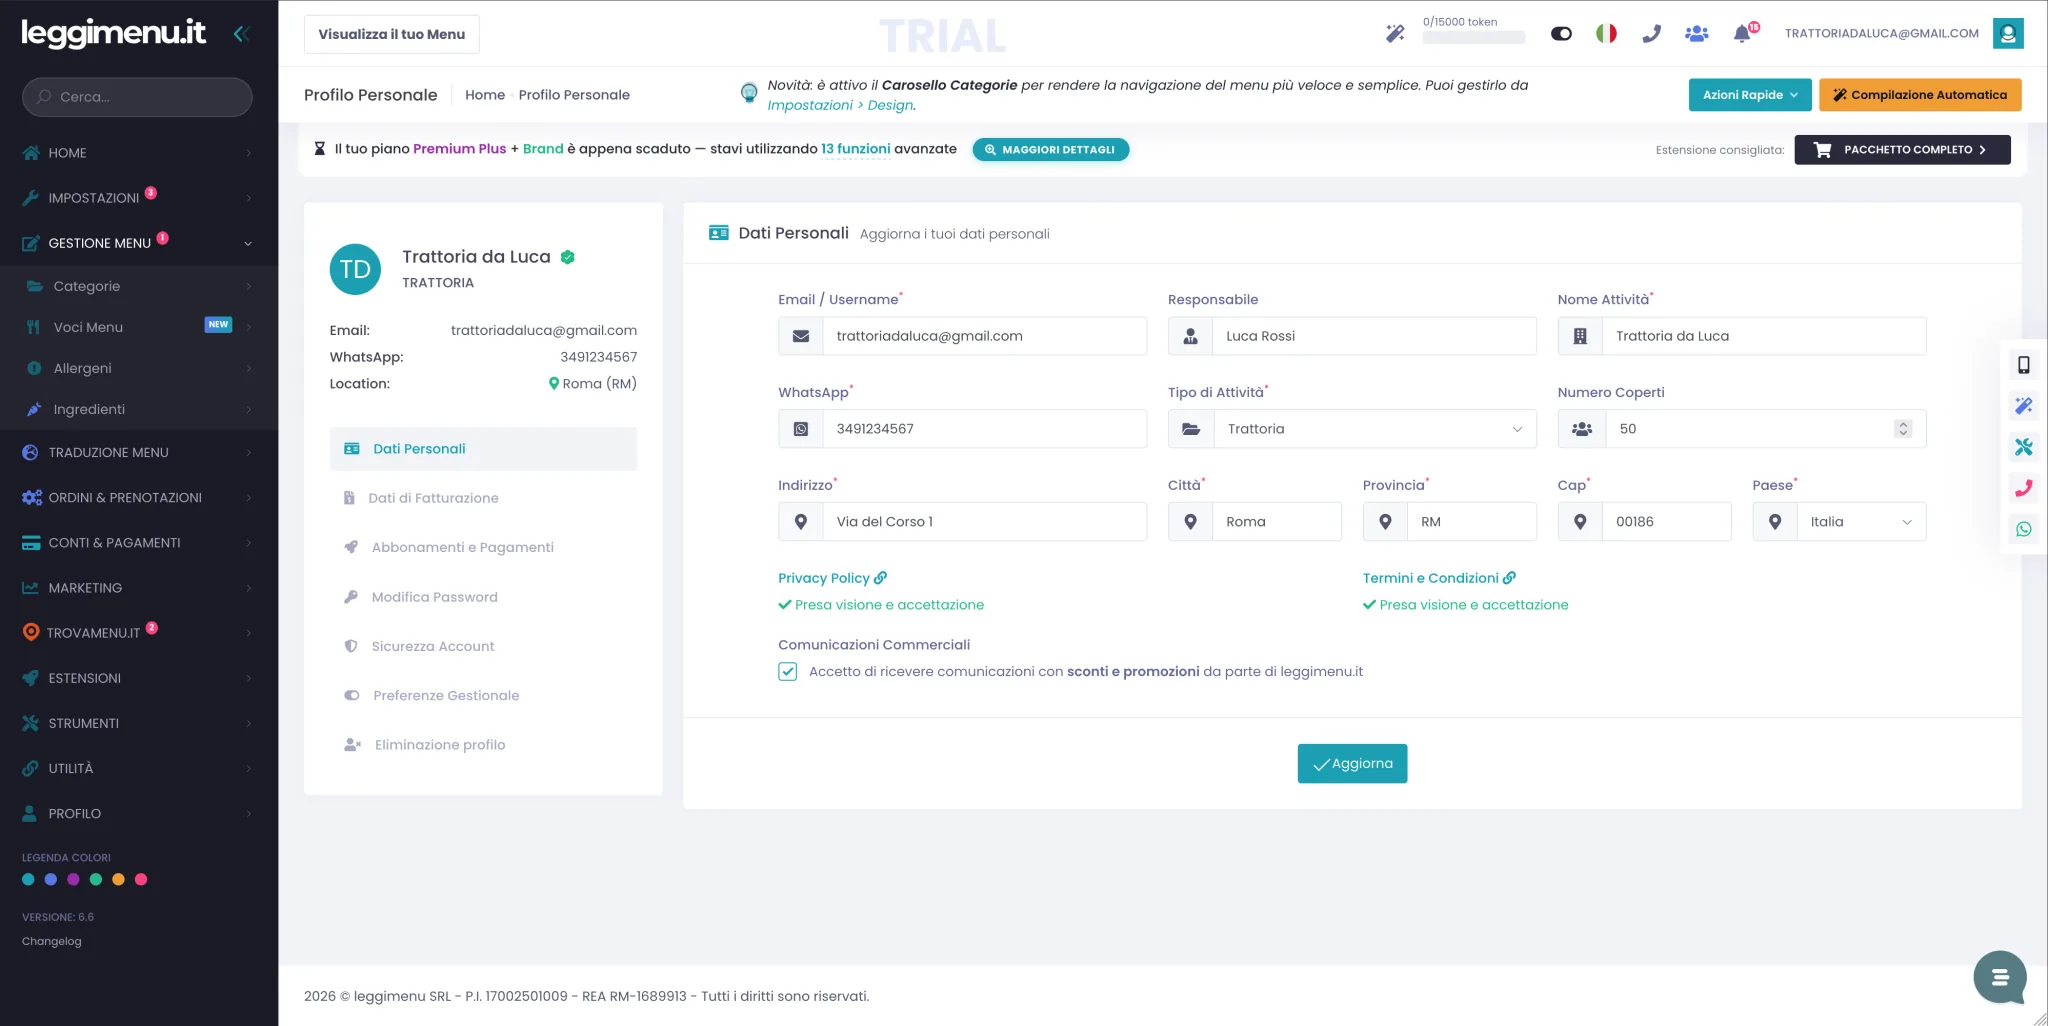The width and height of the screenshot is (2048, 1026).
Task: Open the Changelog link
Action: tap(52, 941)
